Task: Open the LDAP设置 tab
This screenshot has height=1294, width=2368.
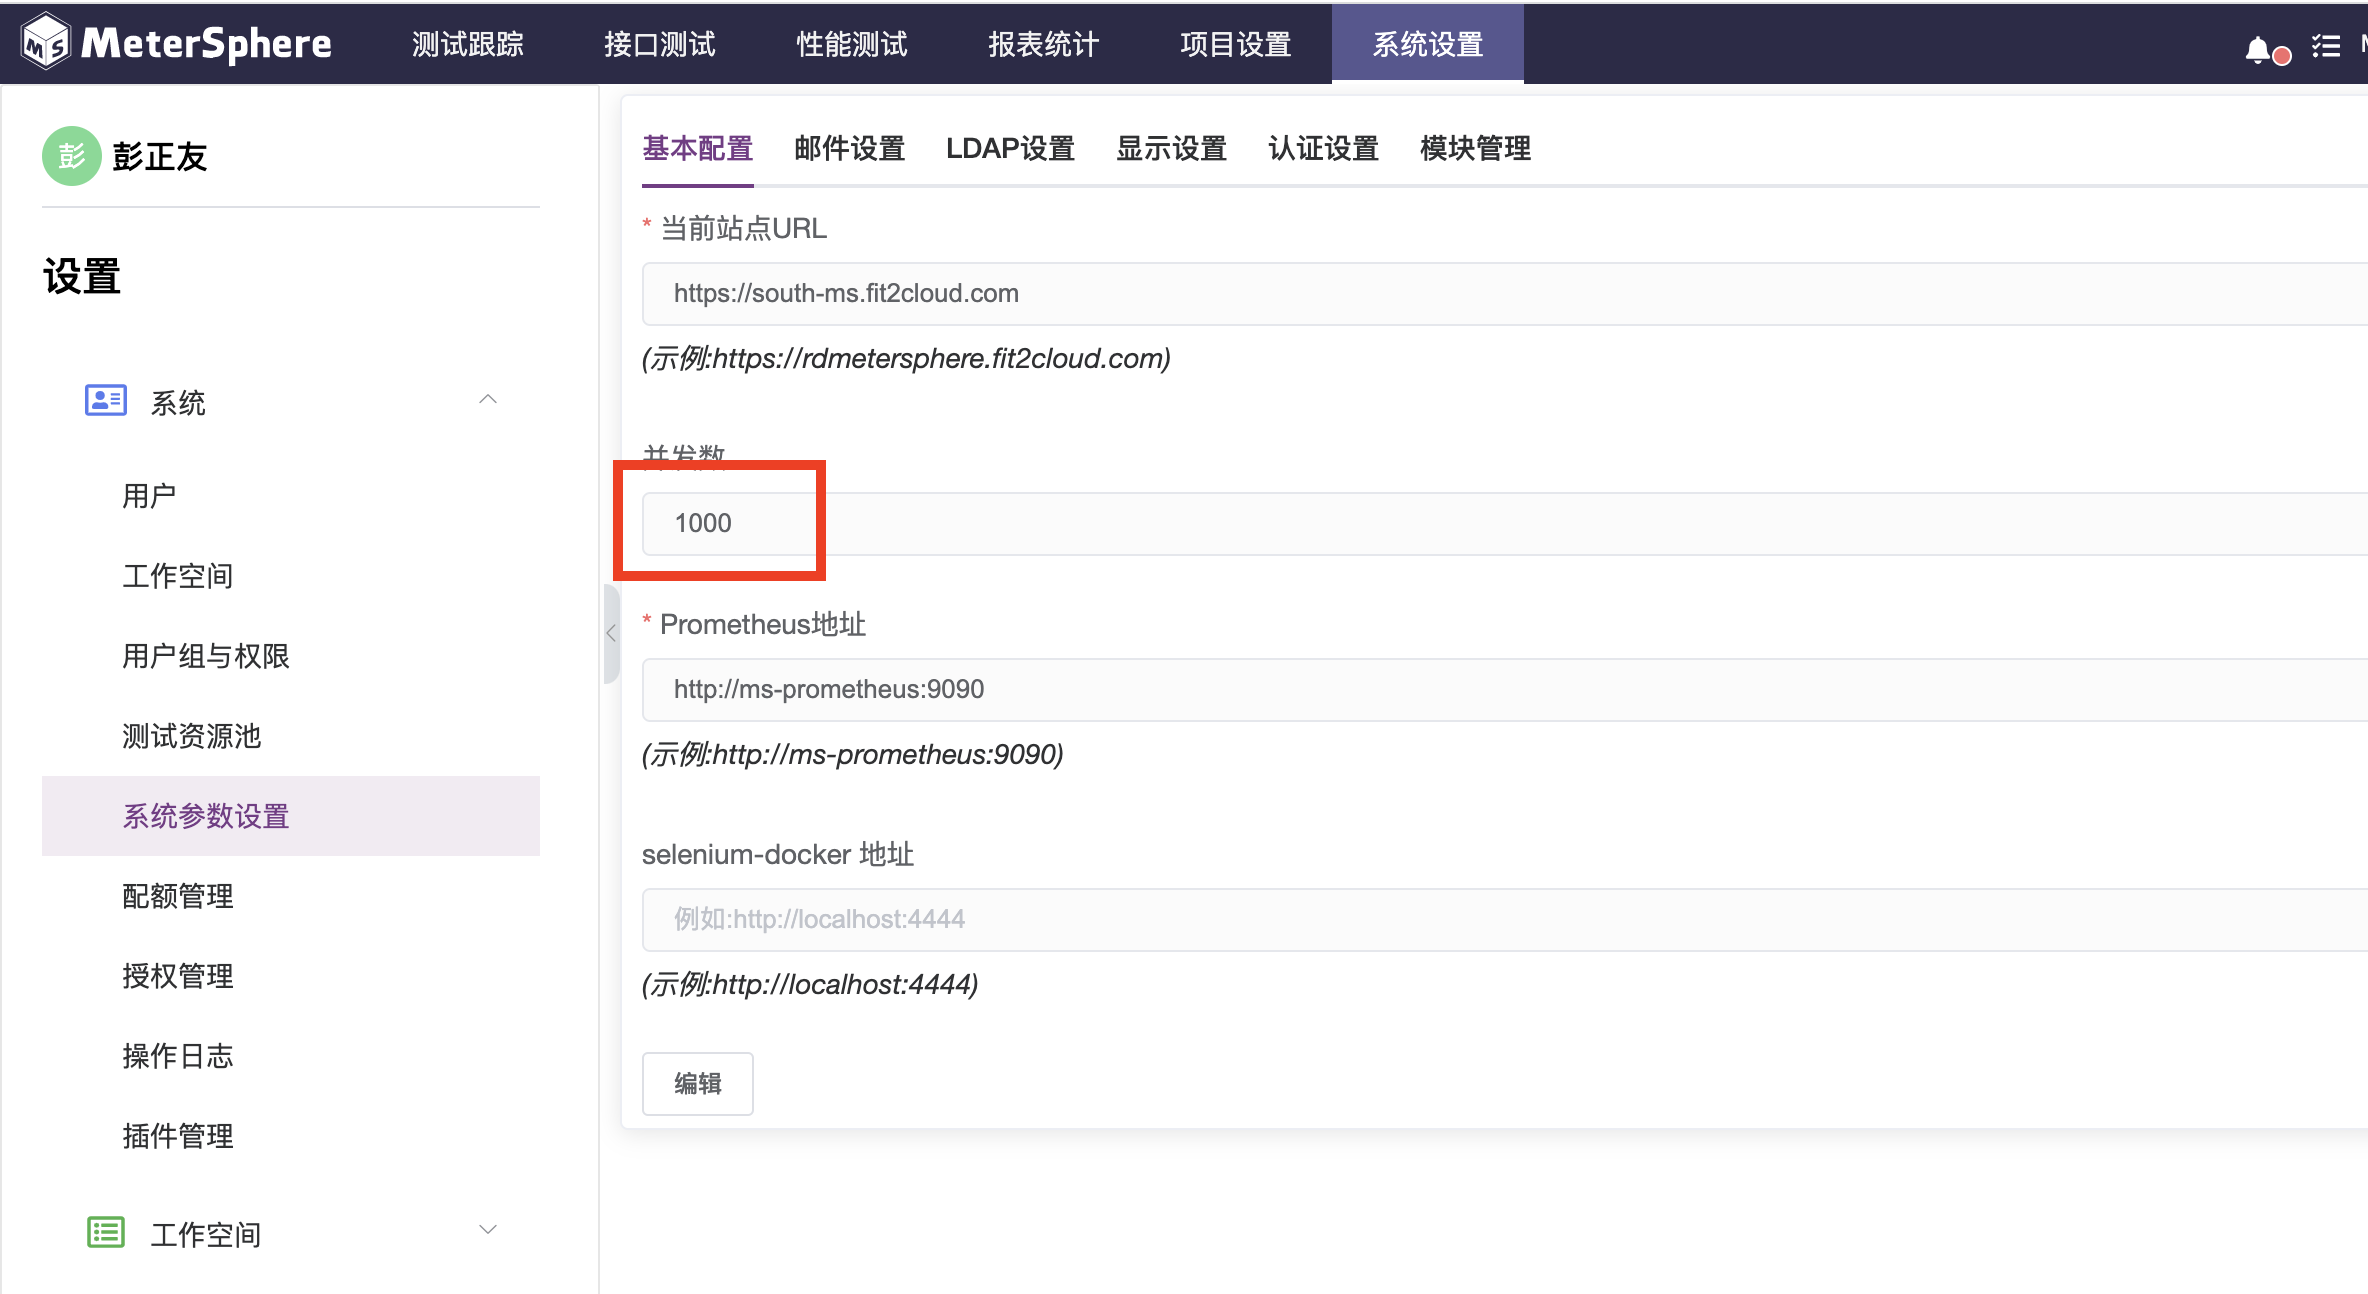Action: (1010, 148)
